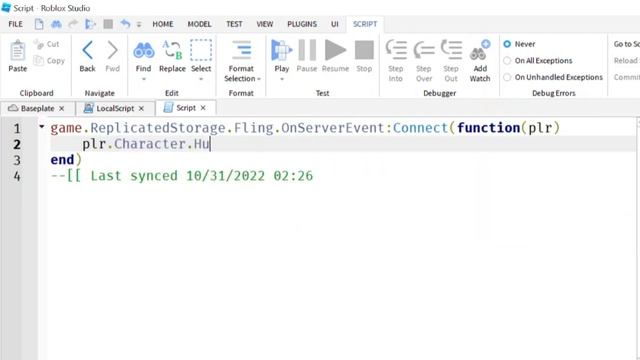Navigate forward with the Fwd arrow
This screenshot has width=640, height=360.
tap(112, 50)
